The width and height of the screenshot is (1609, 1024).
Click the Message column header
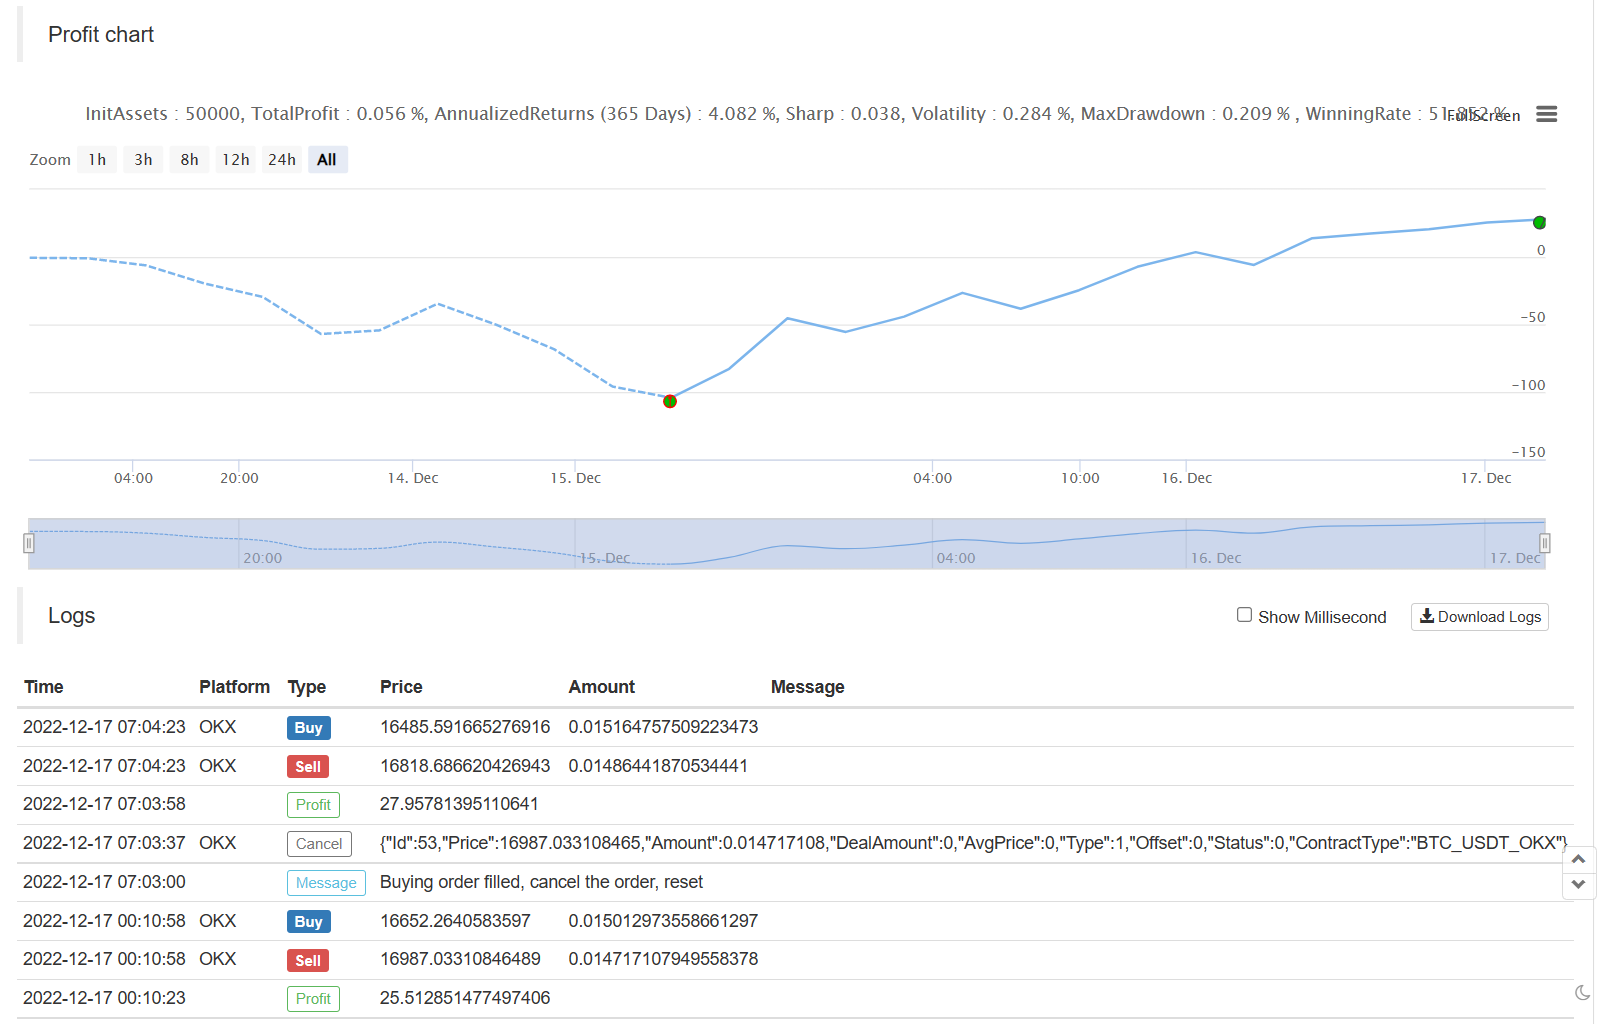click(x=808, y=687)
